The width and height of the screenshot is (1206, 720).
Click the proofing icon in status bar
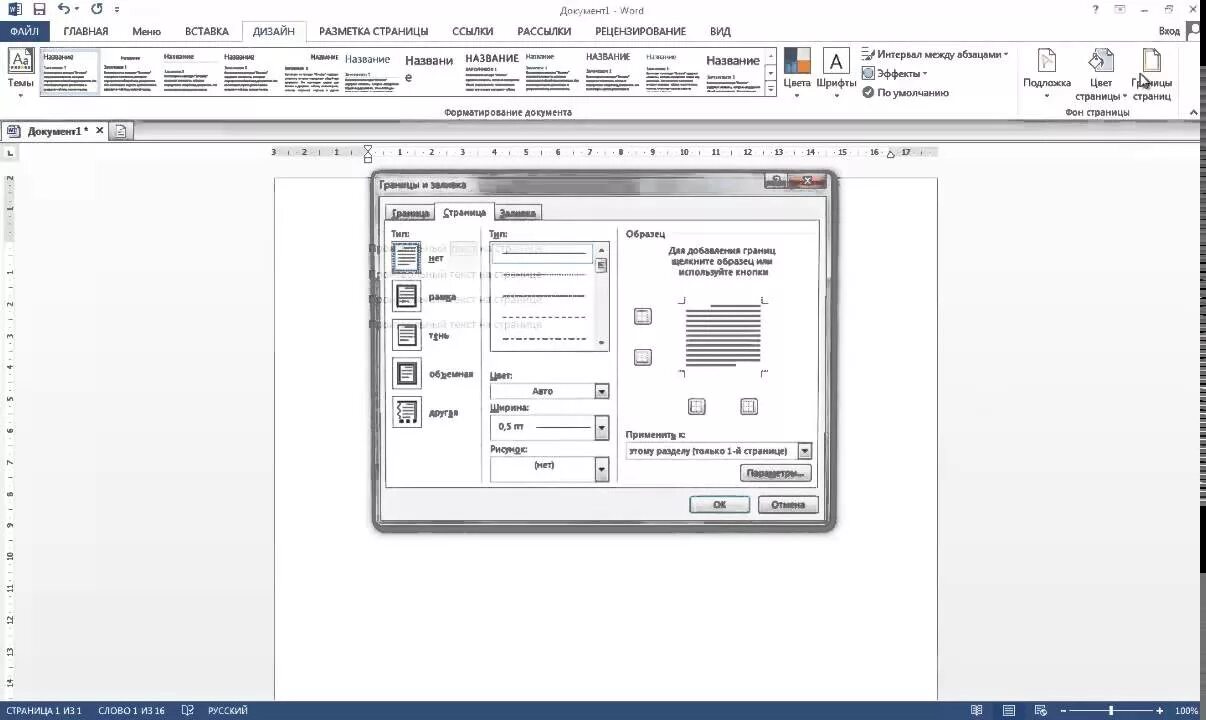188,711
